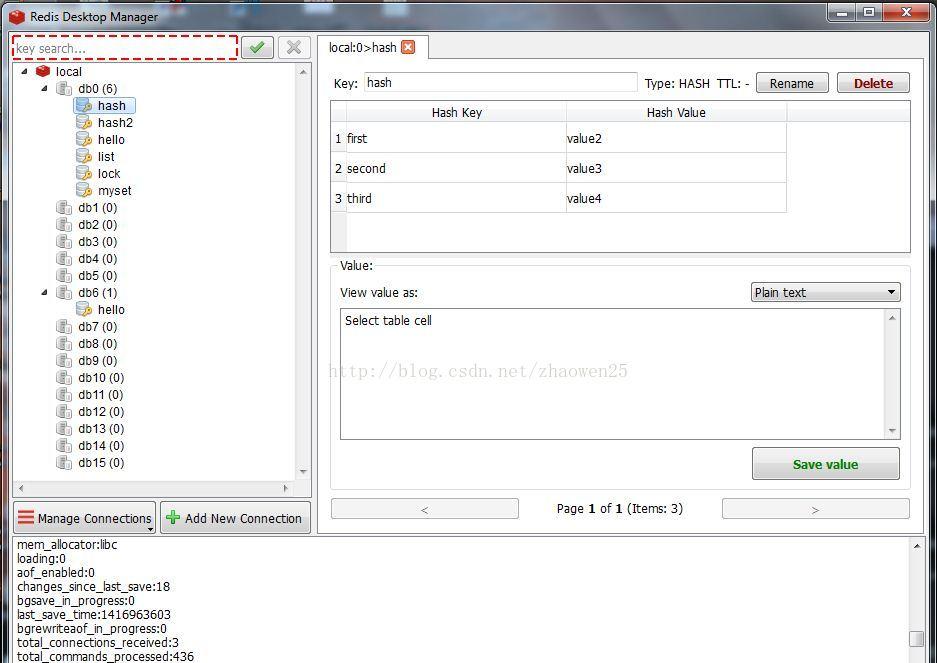
Task: Click the tree panel horizontal scrollbar right arrow
Action: (286, 488)
